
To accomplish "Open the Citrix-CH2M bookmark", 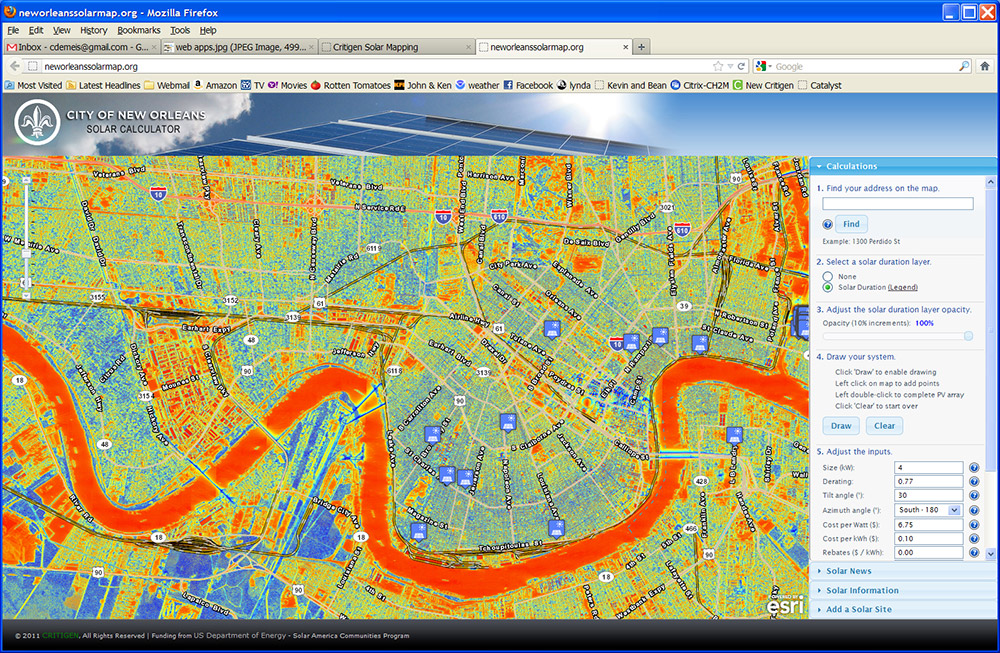I will tap(700, 85).
